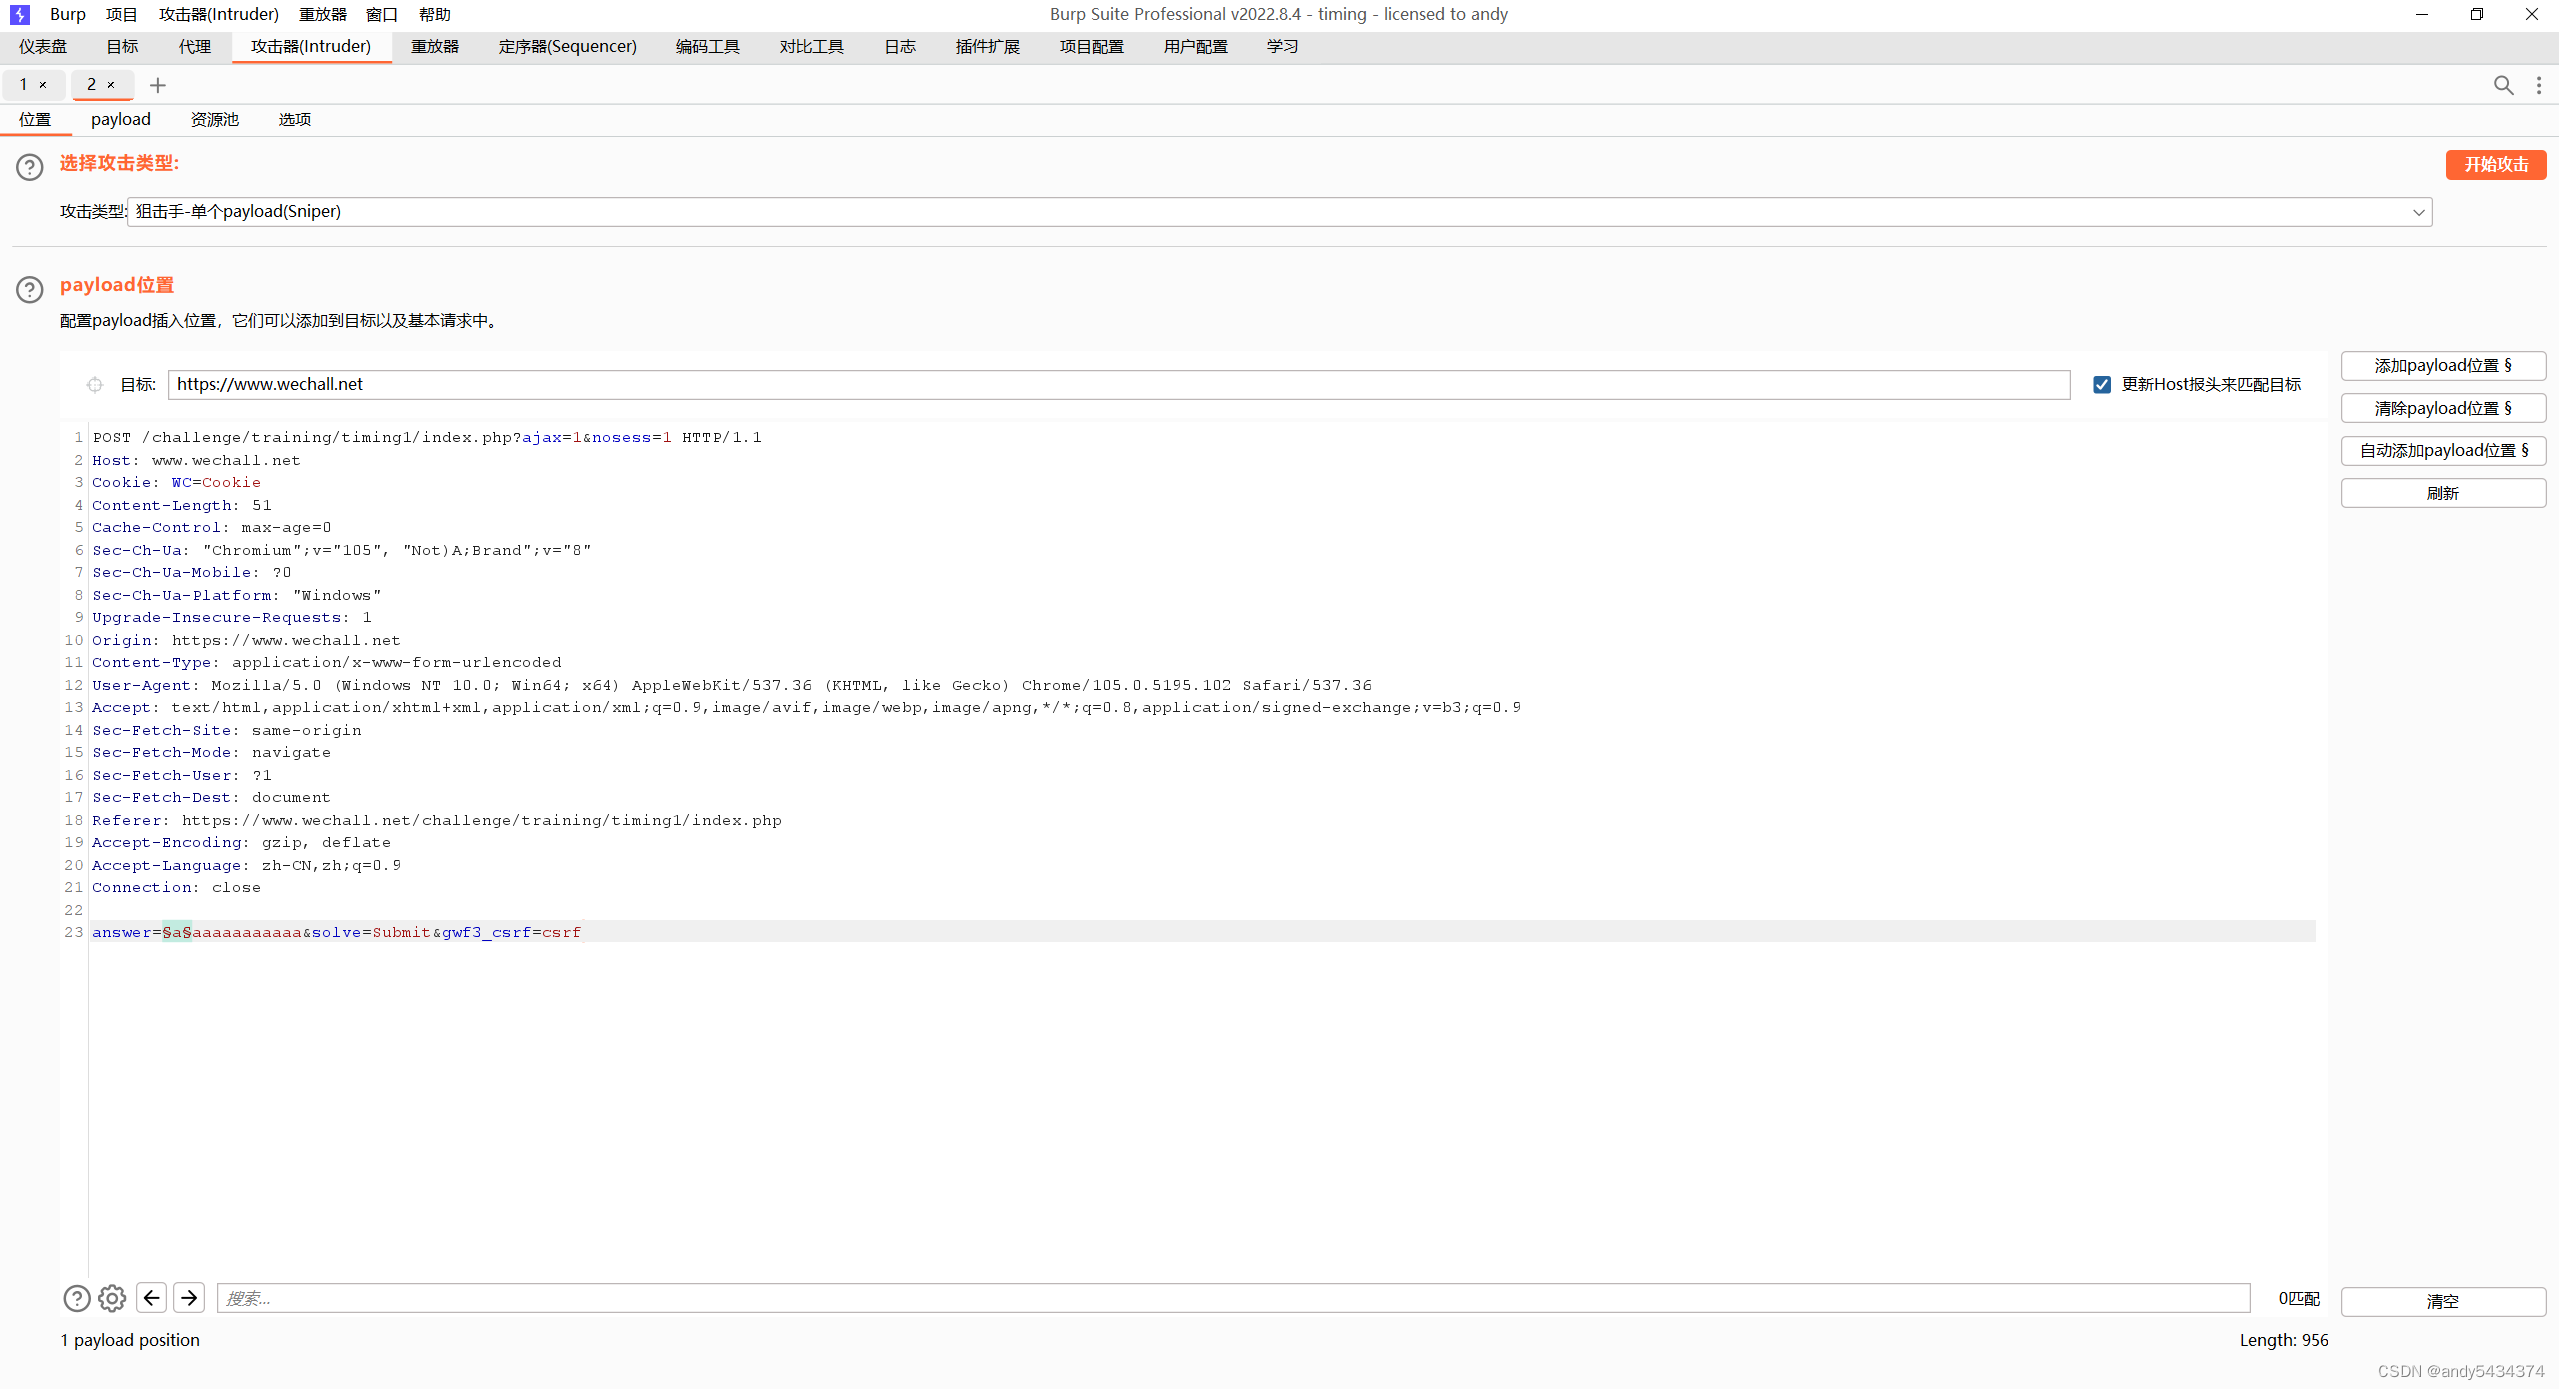The width and height of the screenshot is (2560, 1390).
Task: Click gwf3_csrf=csrf parameter in body
Action: [511, 932]
